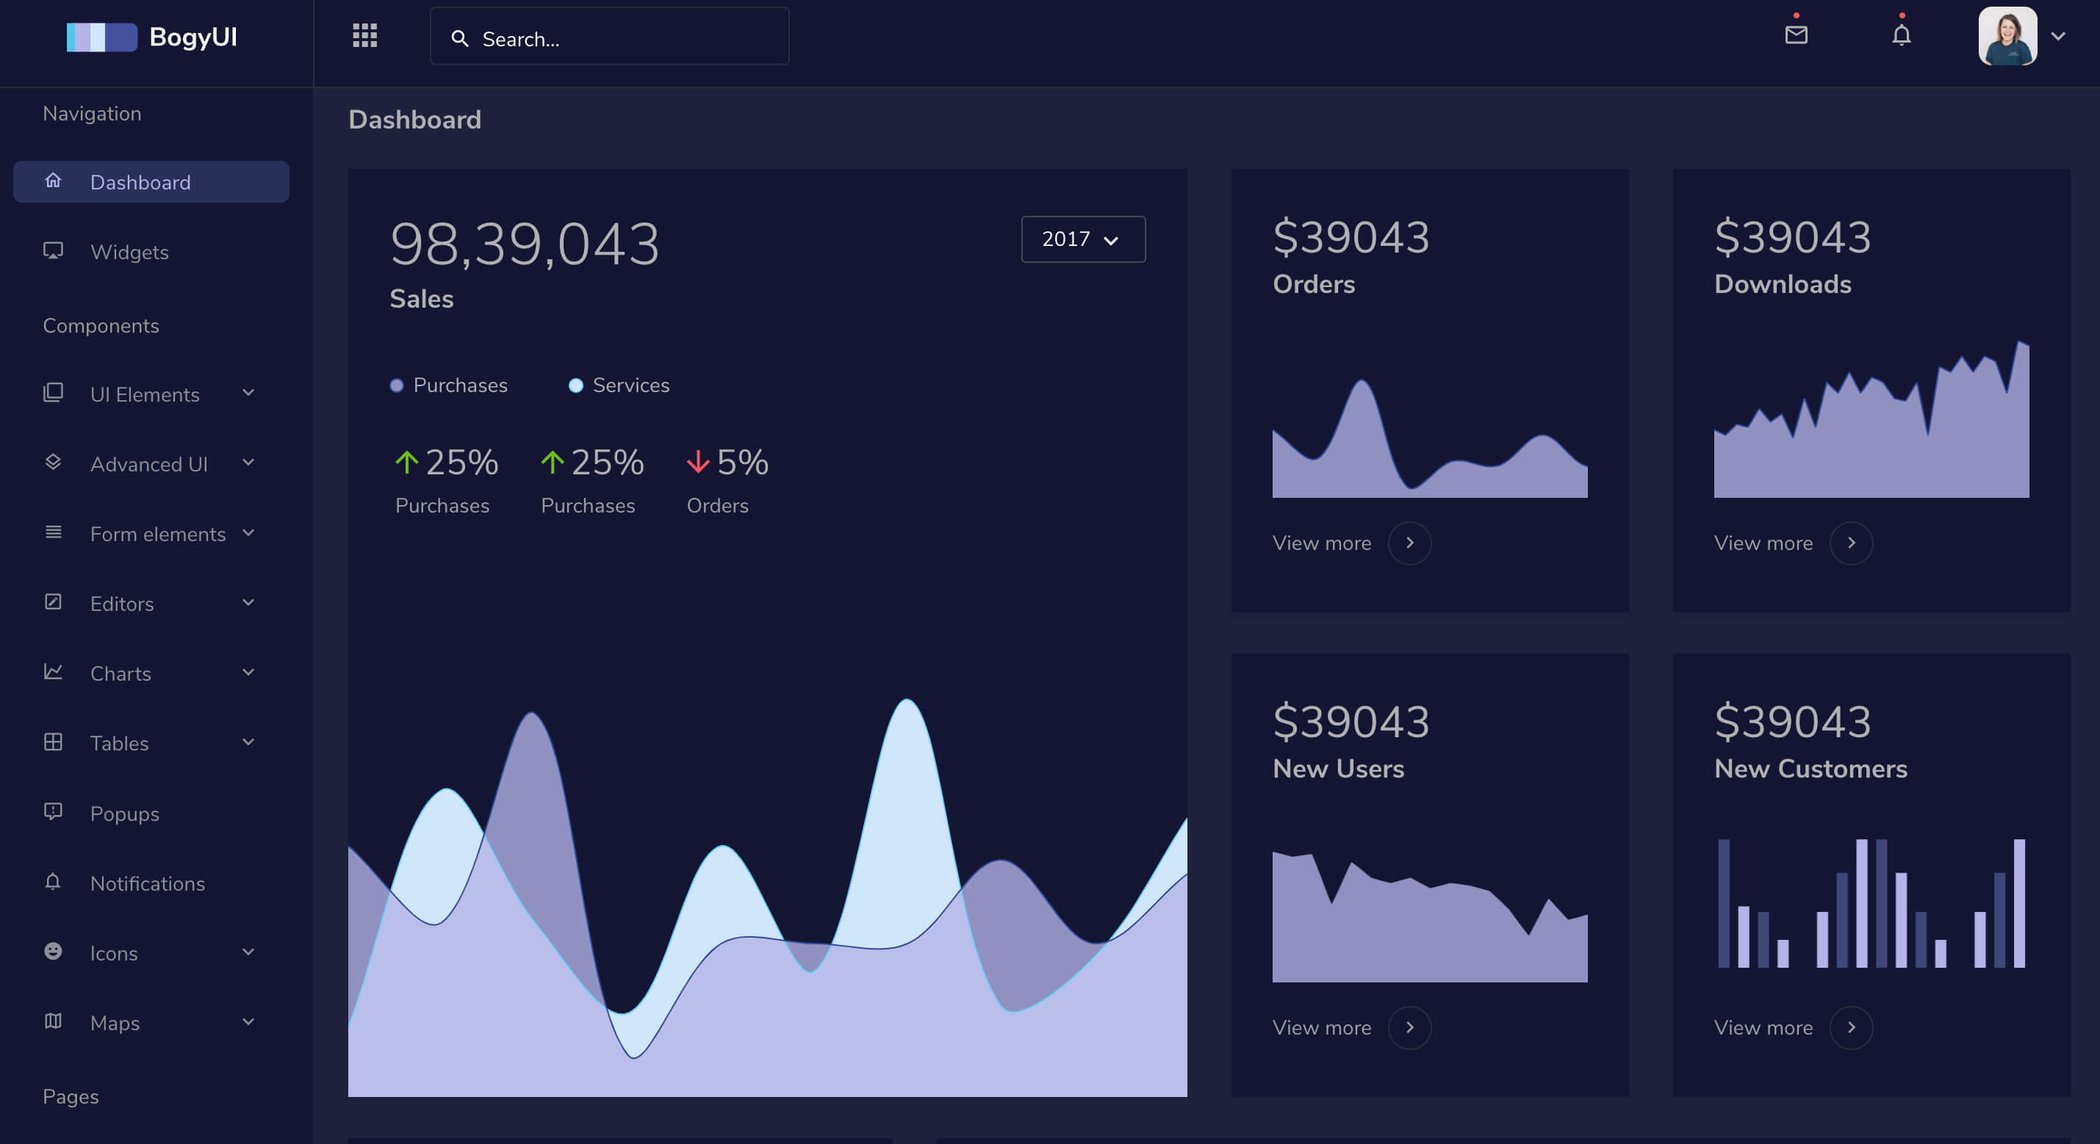Image resolution: width=2100 pixels, height=1144 pixels.
Task: Select Dashboard in the navigation menu
Action: coord(151,182)
